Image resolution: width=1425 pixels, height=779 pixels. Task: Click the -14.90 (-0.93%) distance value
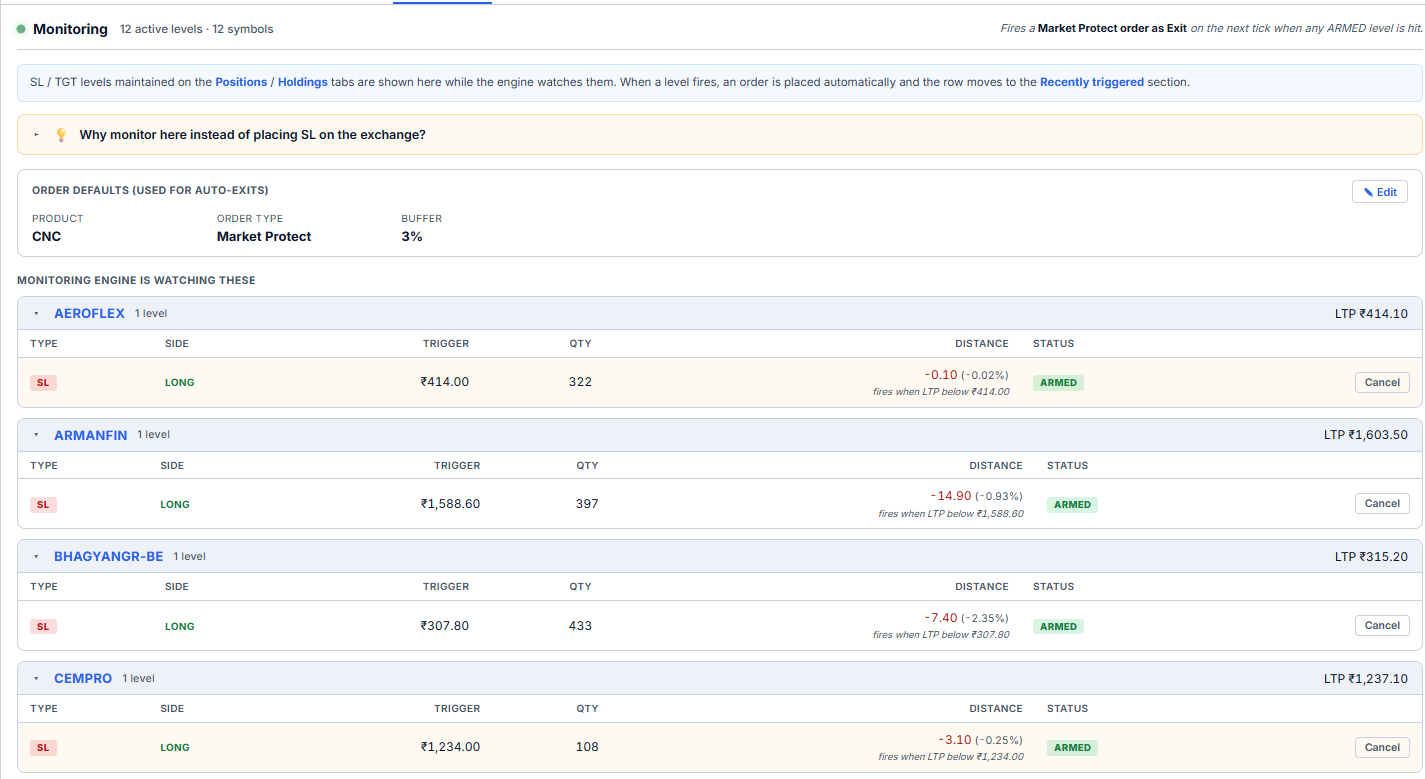[x=976, y=496]
